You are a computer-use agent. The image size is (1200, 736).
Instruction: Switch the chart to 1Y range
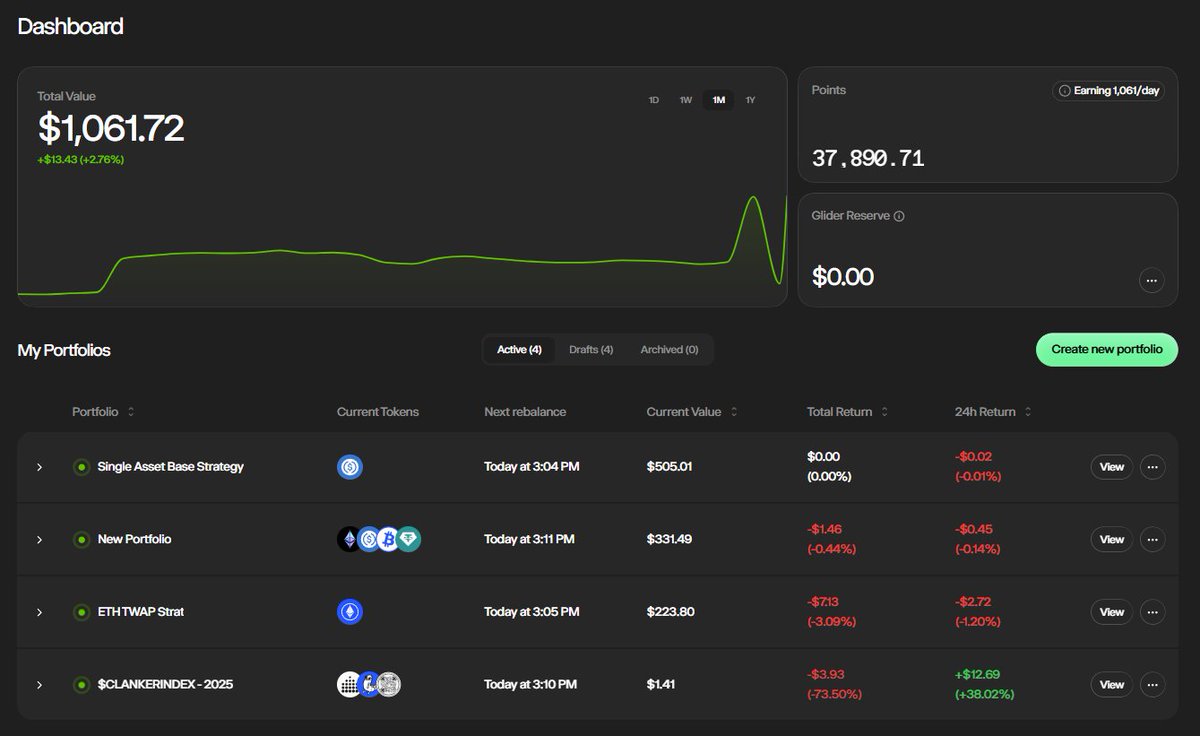pos(750,100)
